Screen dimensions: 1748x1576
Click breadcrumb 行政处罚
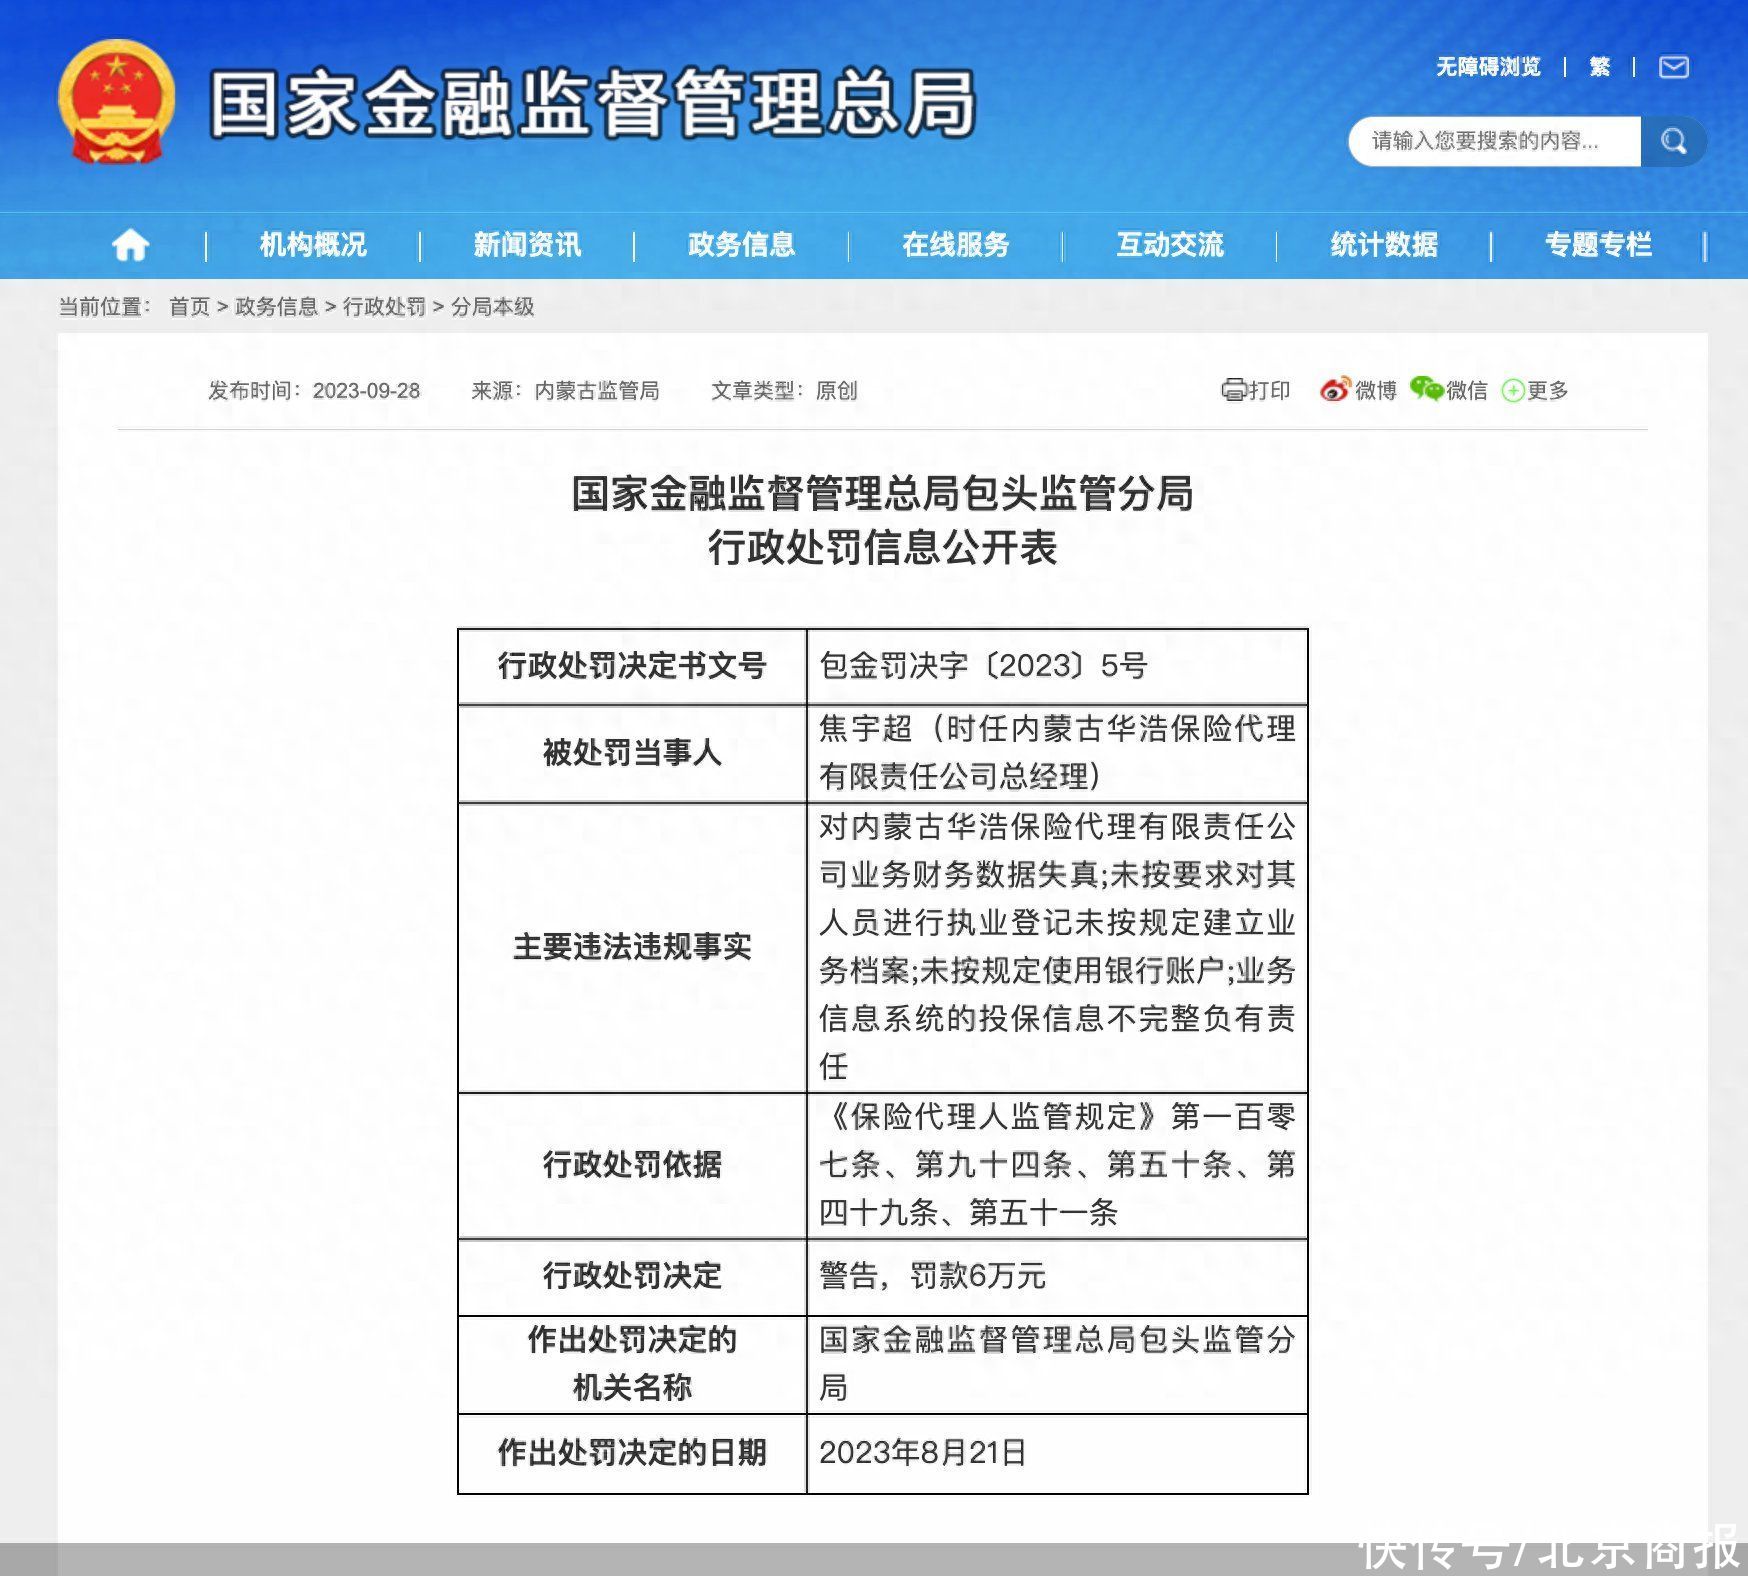coord(384,307)
